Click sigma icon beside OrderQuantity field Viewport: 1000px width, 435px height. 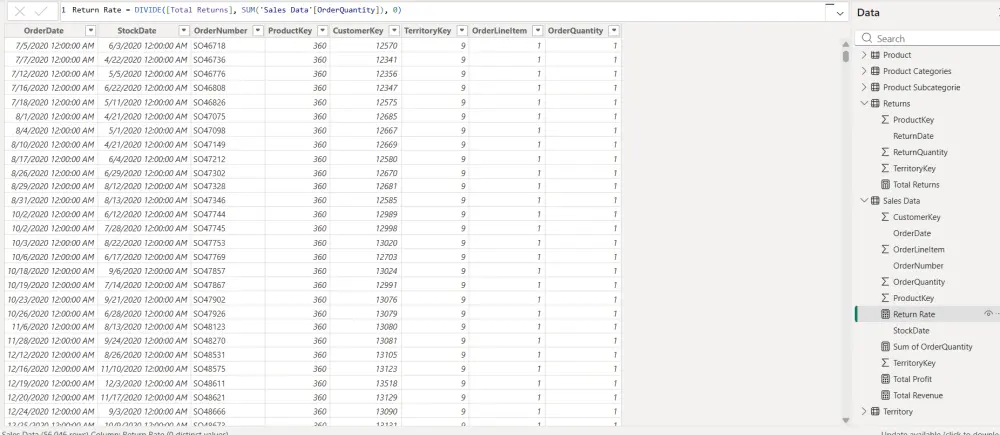pos(885,282)
